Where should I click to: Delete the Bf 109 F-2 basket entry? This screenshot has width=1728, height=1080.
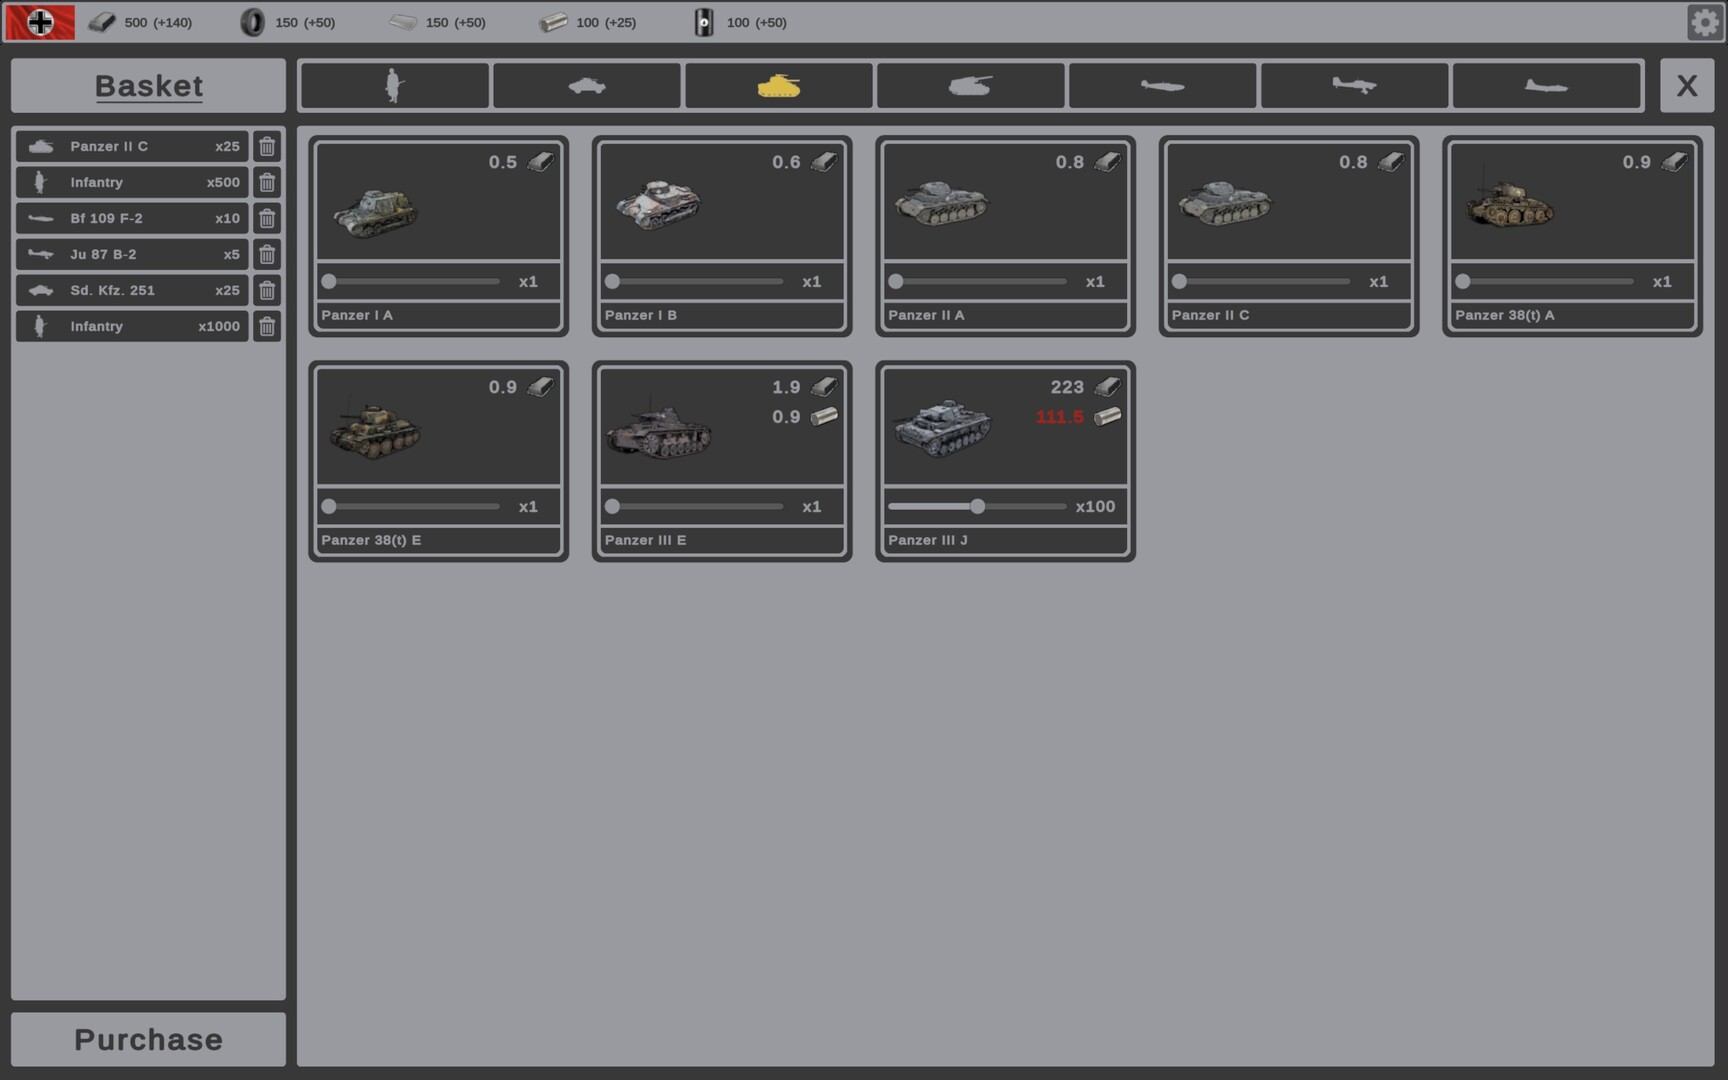point(267,218)
